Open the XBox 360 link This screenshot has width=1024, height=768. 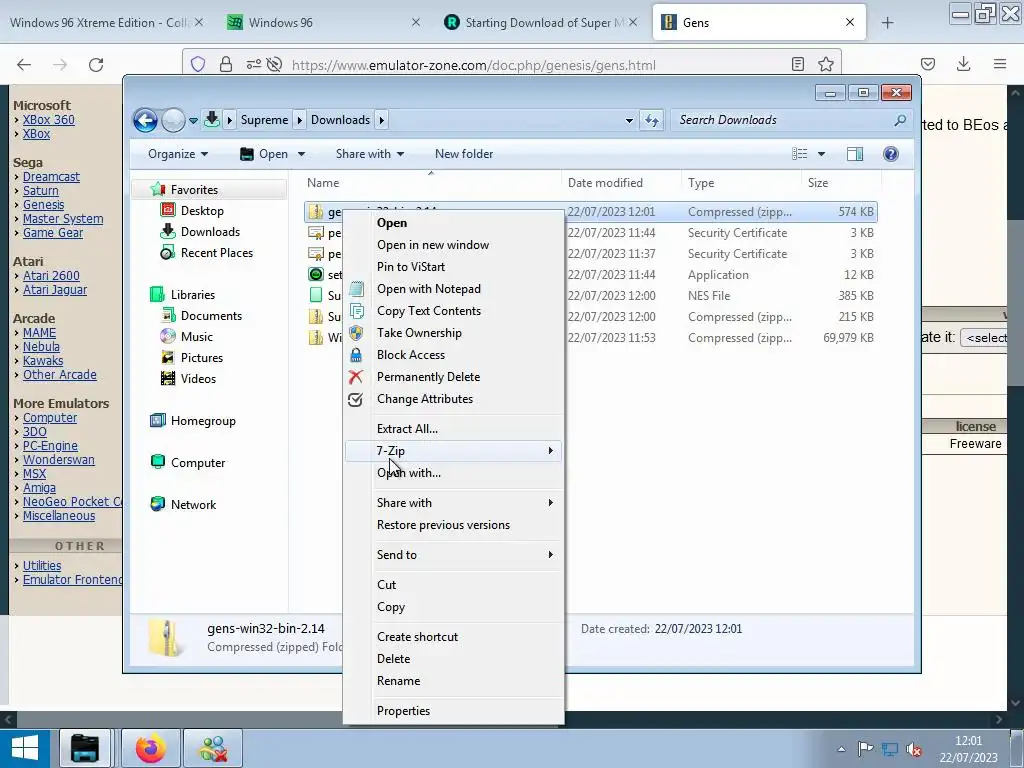[x=48, y=120]
